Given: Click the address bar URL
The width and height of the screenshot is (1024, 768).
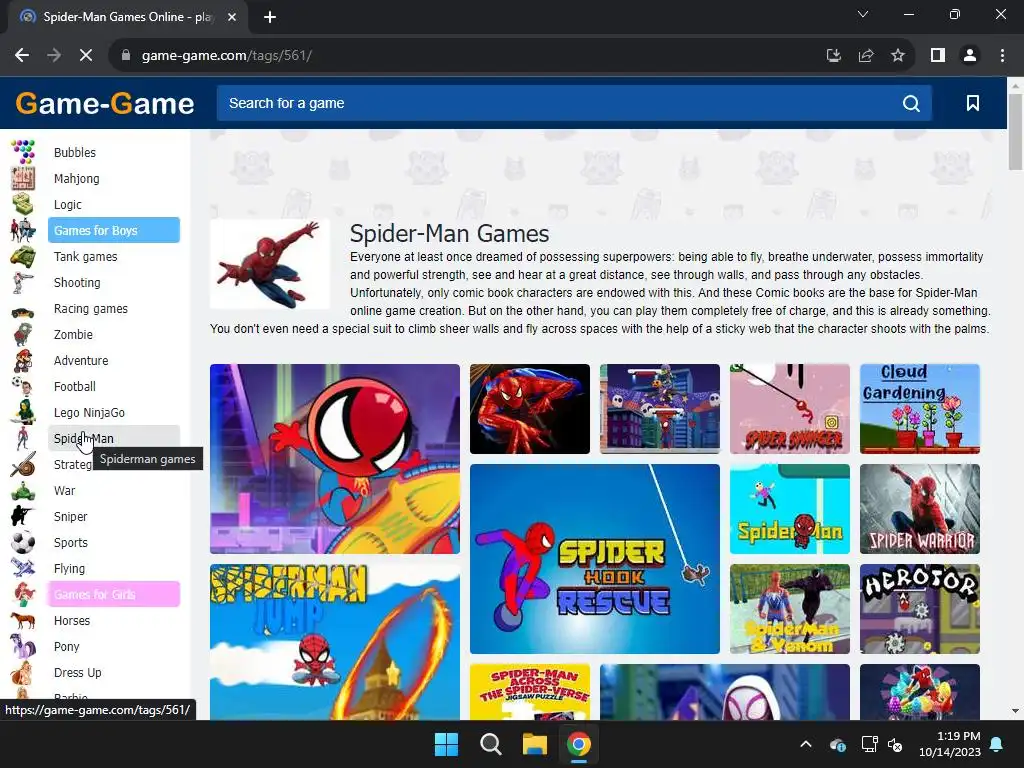Looking at the screenshot, I should 227,56.
